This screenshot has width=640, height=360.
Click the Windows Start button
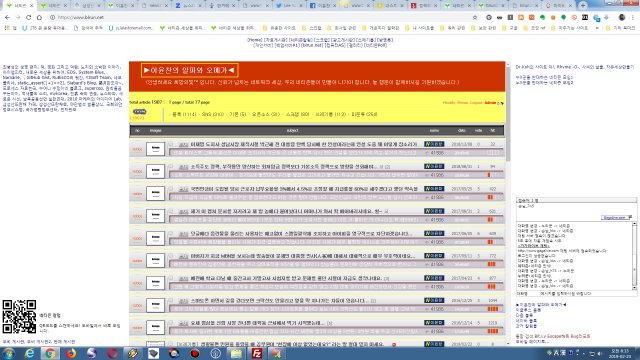click(8, 353)
